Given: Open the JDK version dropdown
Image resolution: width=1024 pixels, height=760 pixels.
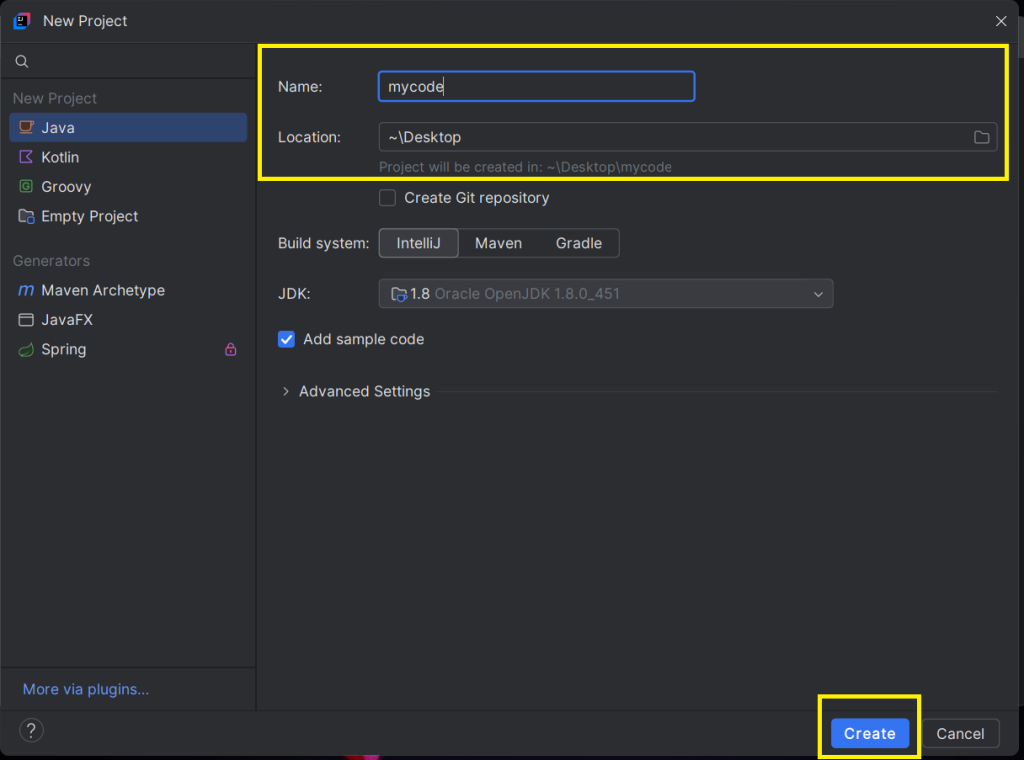Looking at the screenshot, I should [x=818, y=293].
